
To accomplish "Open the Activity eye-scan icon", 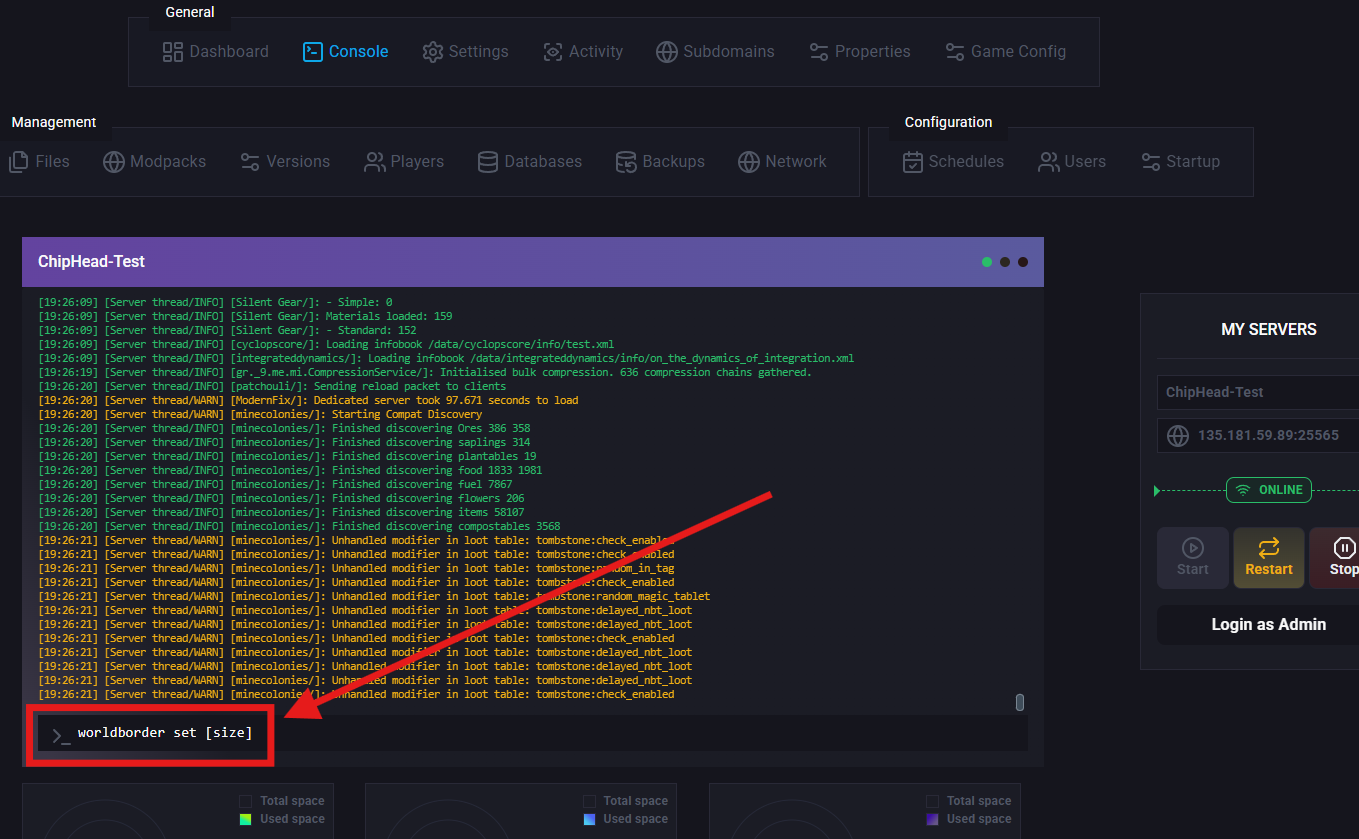I will coord(552,52).
